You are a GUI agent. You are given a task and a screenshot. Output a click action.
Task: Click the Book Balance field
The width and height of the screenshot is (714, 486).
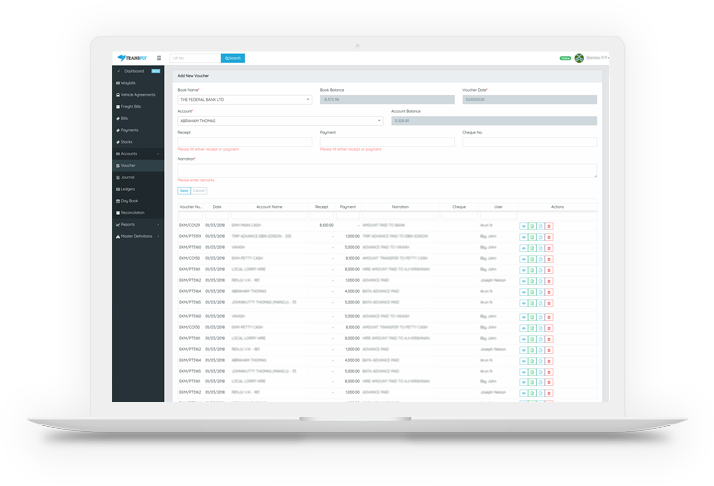[x=387, y=99]
